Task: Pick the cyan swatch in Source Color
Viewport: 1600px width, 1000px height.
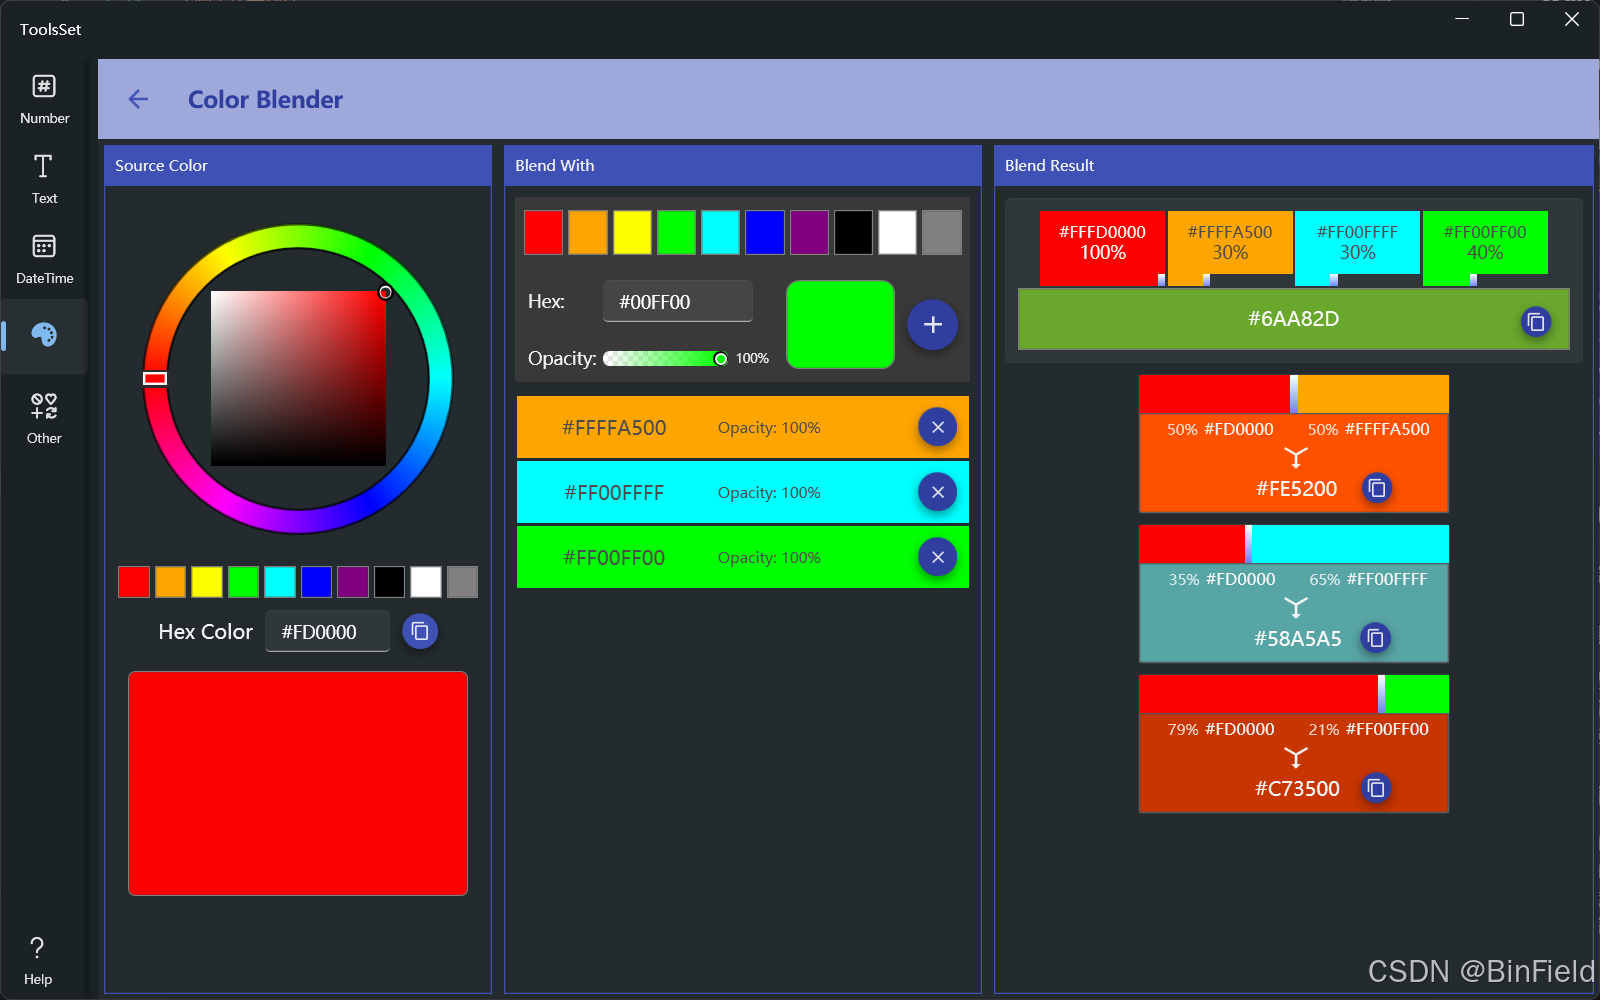Action: (280, 582)
